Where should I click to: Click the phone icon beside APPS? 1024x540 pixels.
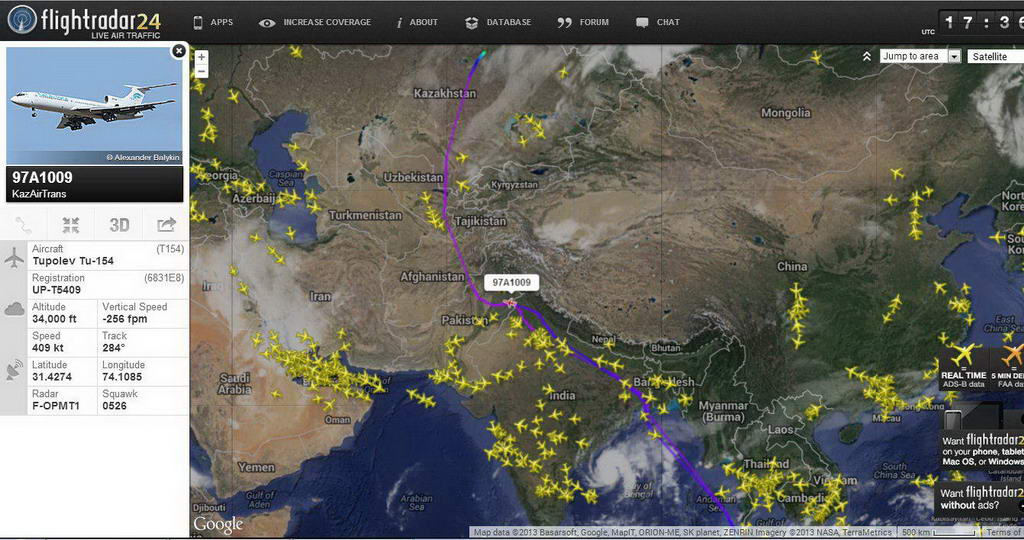[x=198, y=23]
